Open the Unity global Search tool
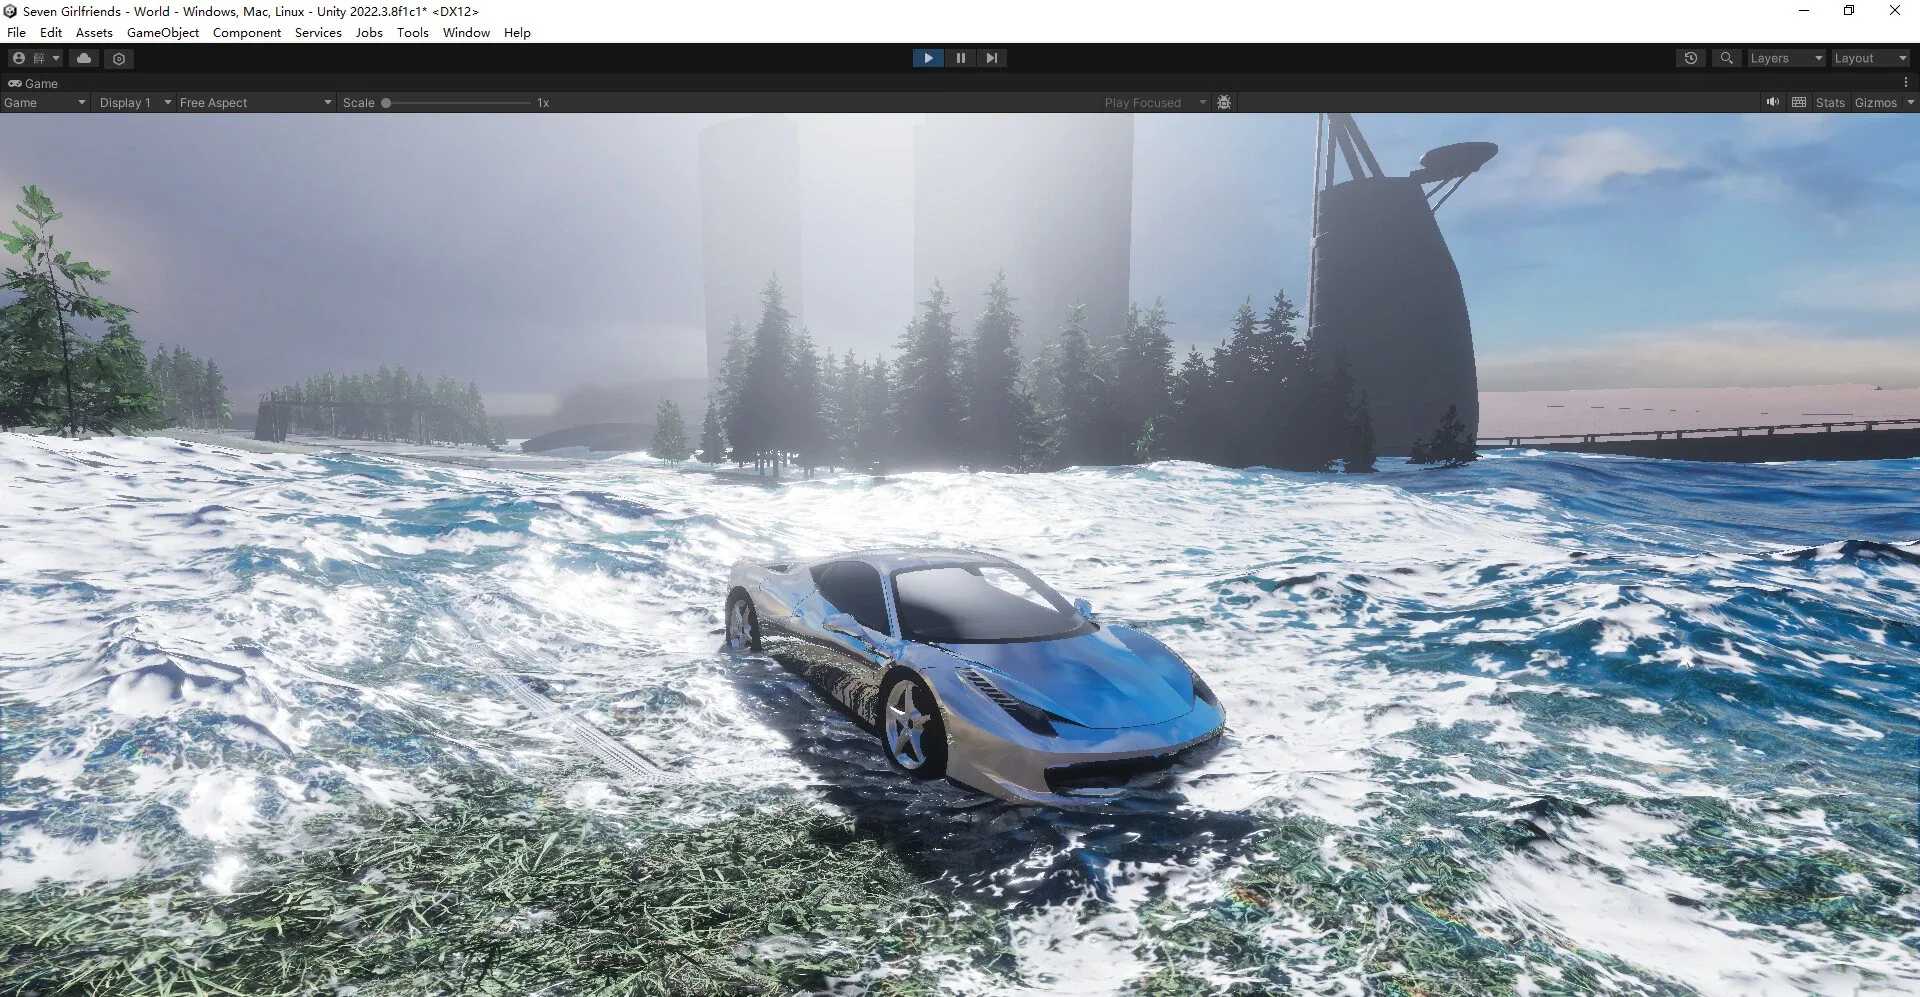Image resolution: width=1920 pixels, height=997 pixels. coord(1726,58)
